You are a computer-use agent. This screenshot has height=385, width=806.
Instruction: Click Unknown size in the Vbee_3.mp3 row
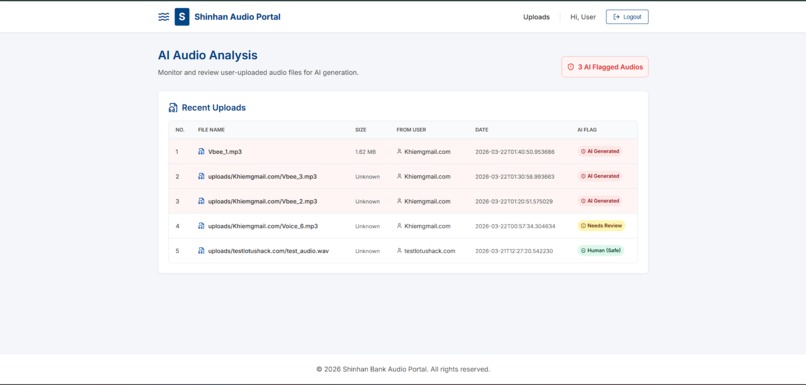click(368, 176)
